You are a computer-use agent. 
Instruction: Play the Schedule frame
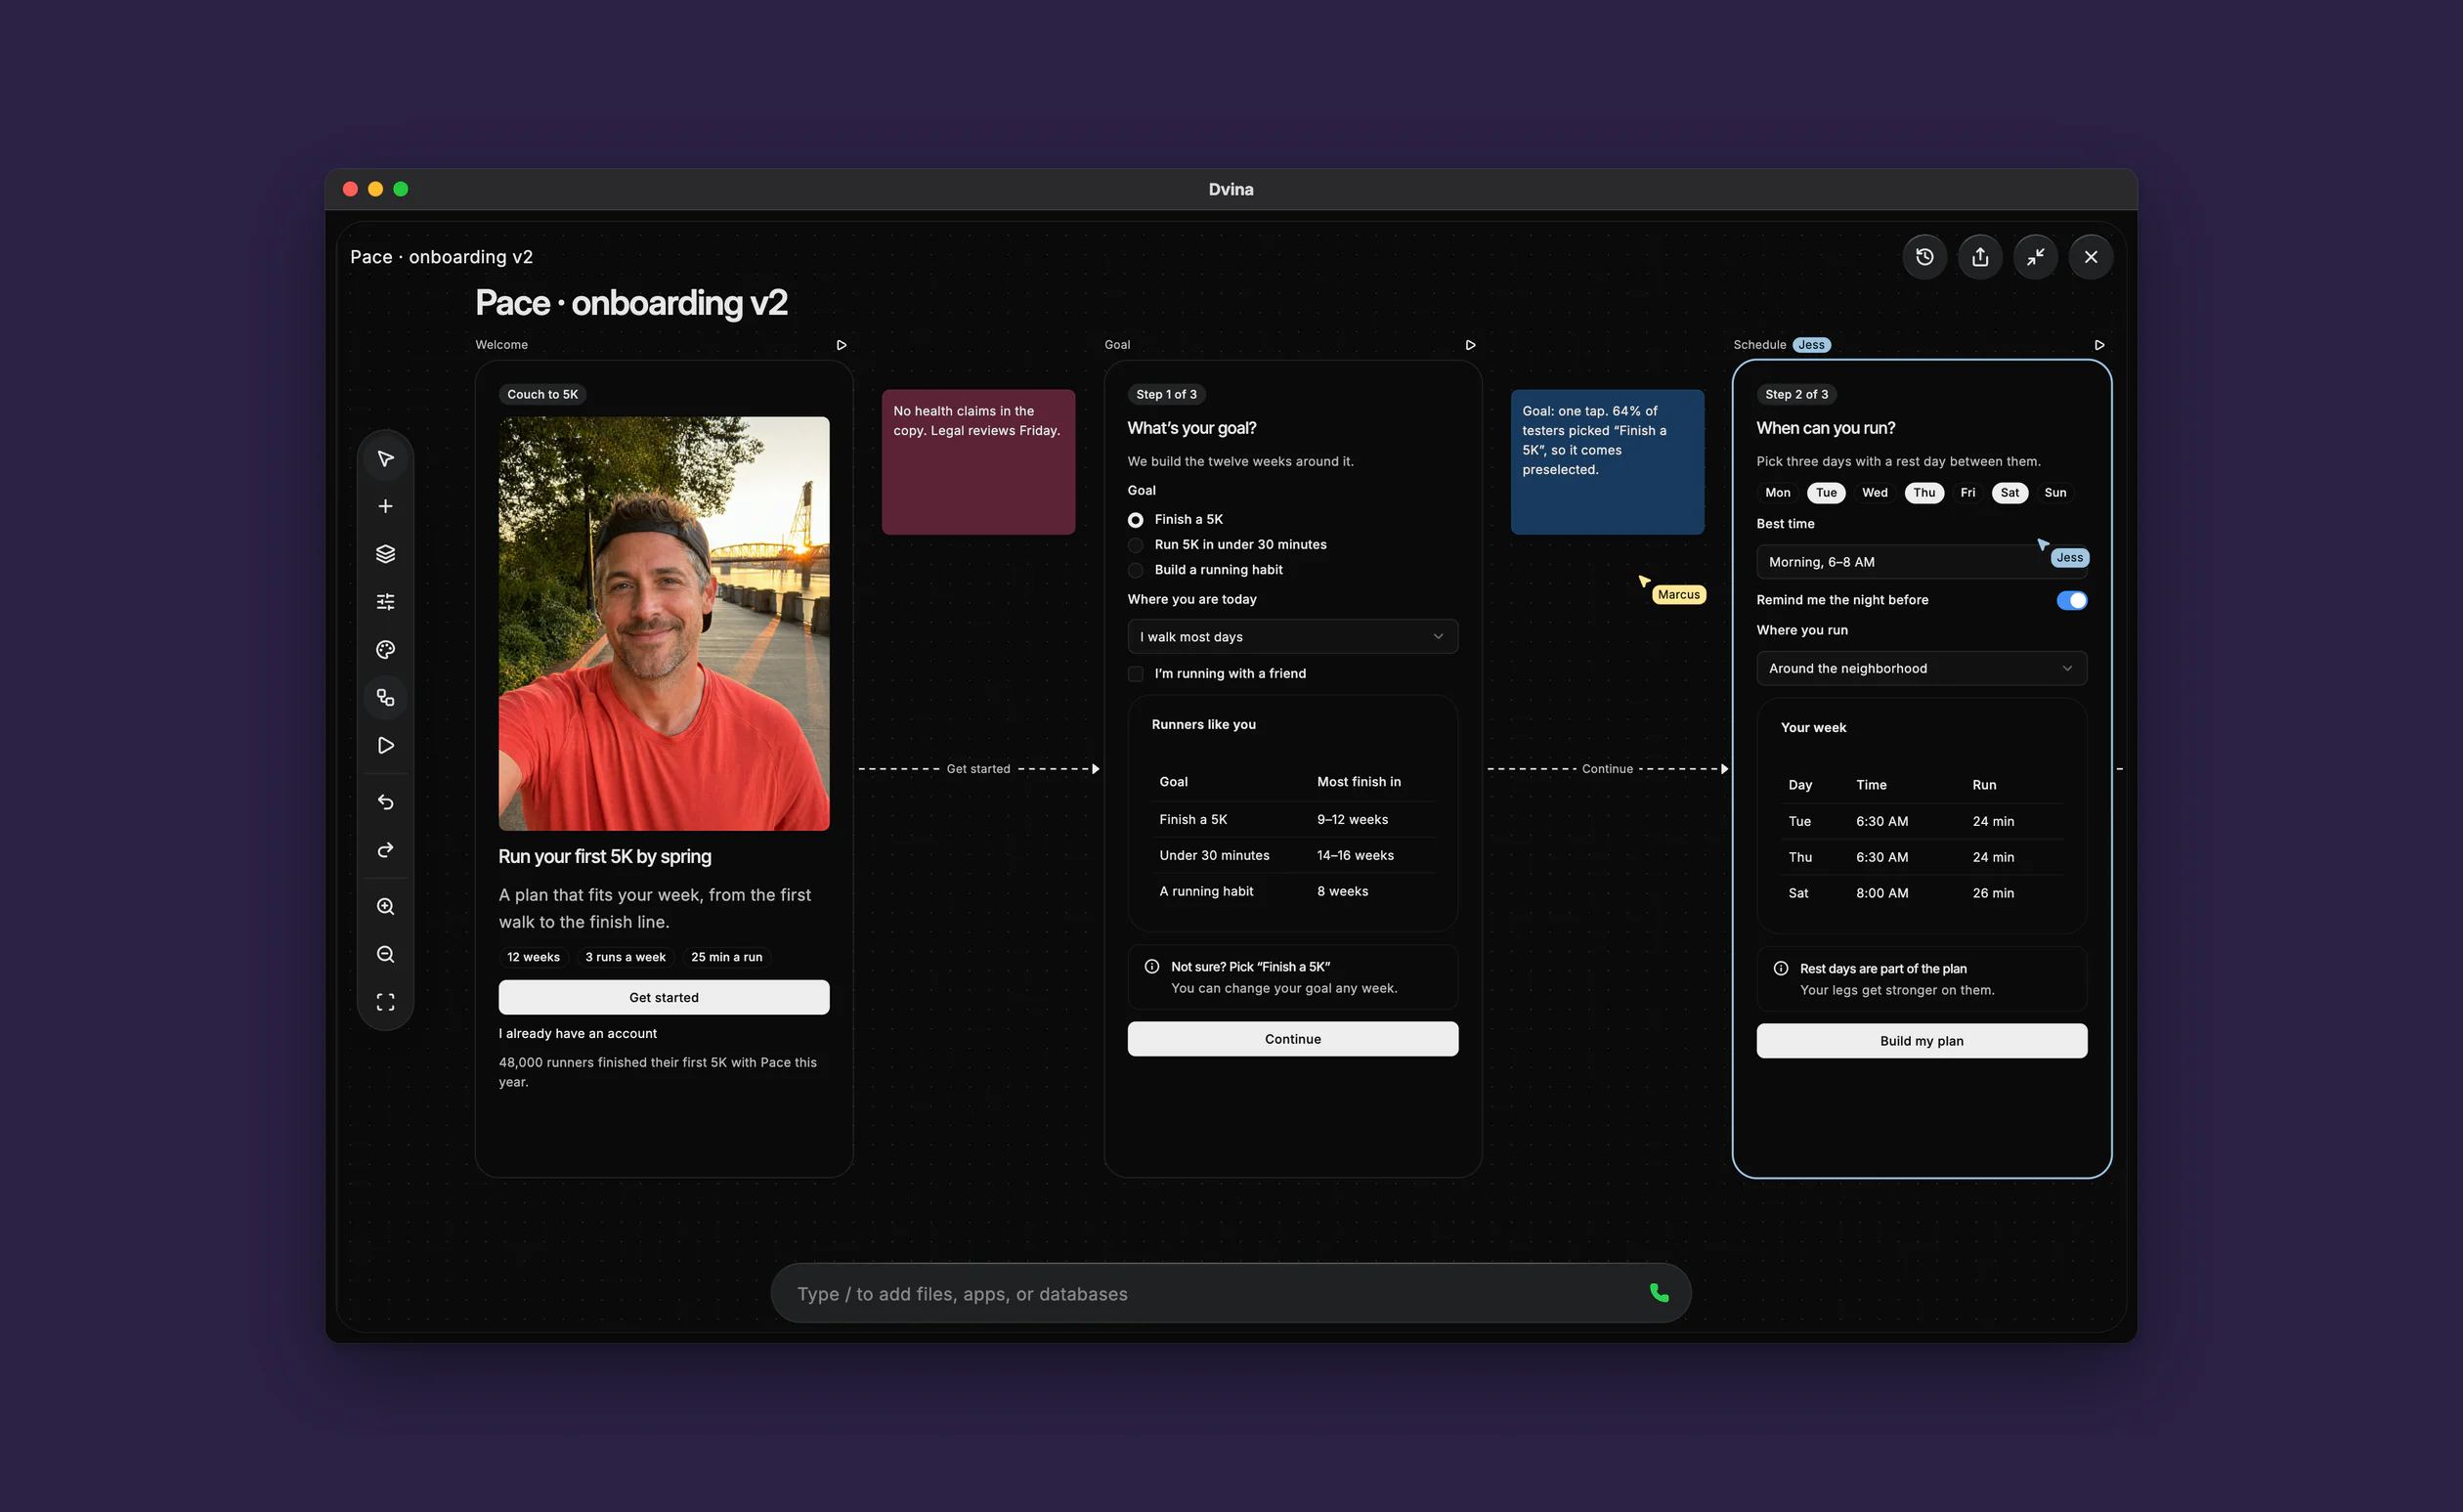2099,345
